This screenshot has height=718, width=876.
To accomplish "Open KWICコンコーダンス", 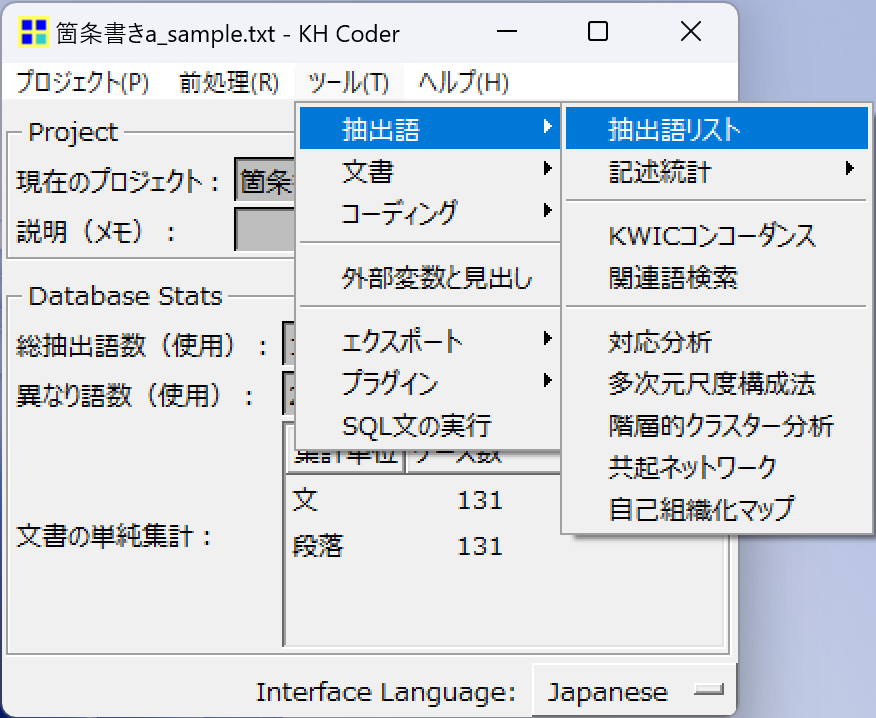I will coord(717,235).
